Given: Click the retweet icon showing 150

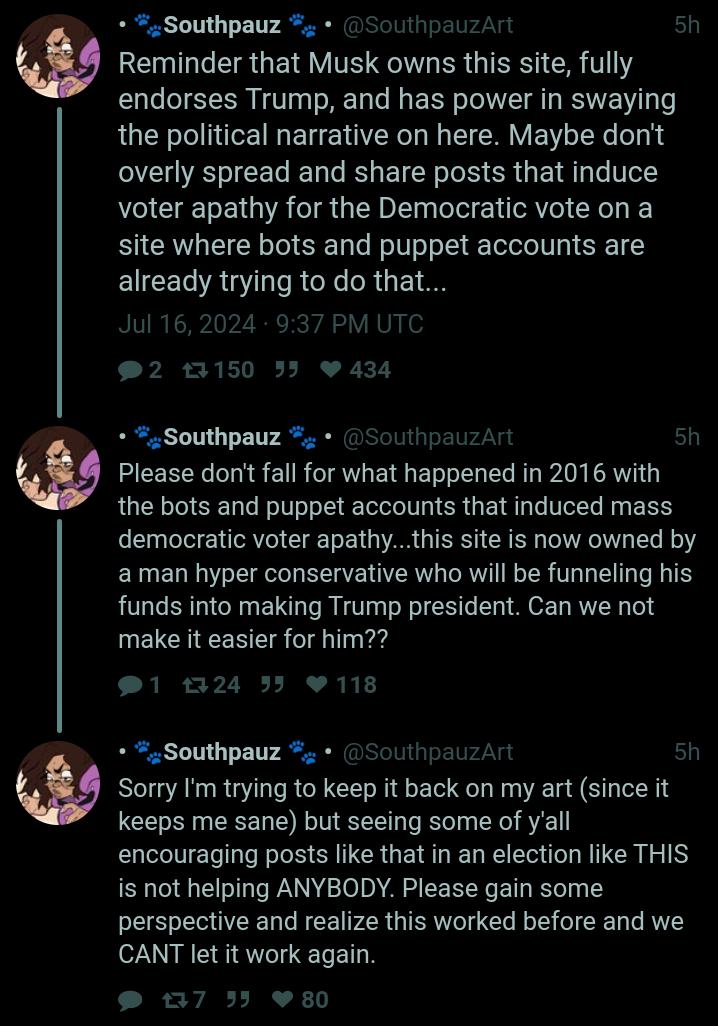Looking at the screenshot, I should coord(195,370).
